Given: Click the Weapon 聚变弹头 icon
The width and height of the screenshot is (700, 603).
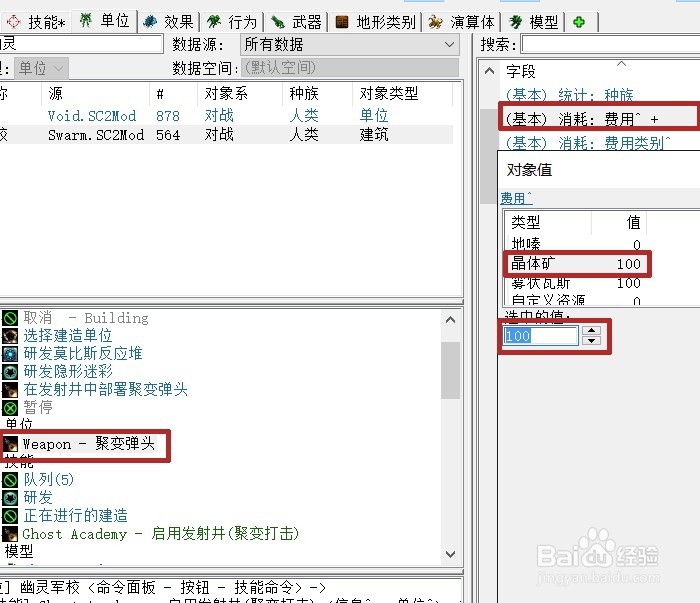Looking at the screenshot, I should pos(10,444).
